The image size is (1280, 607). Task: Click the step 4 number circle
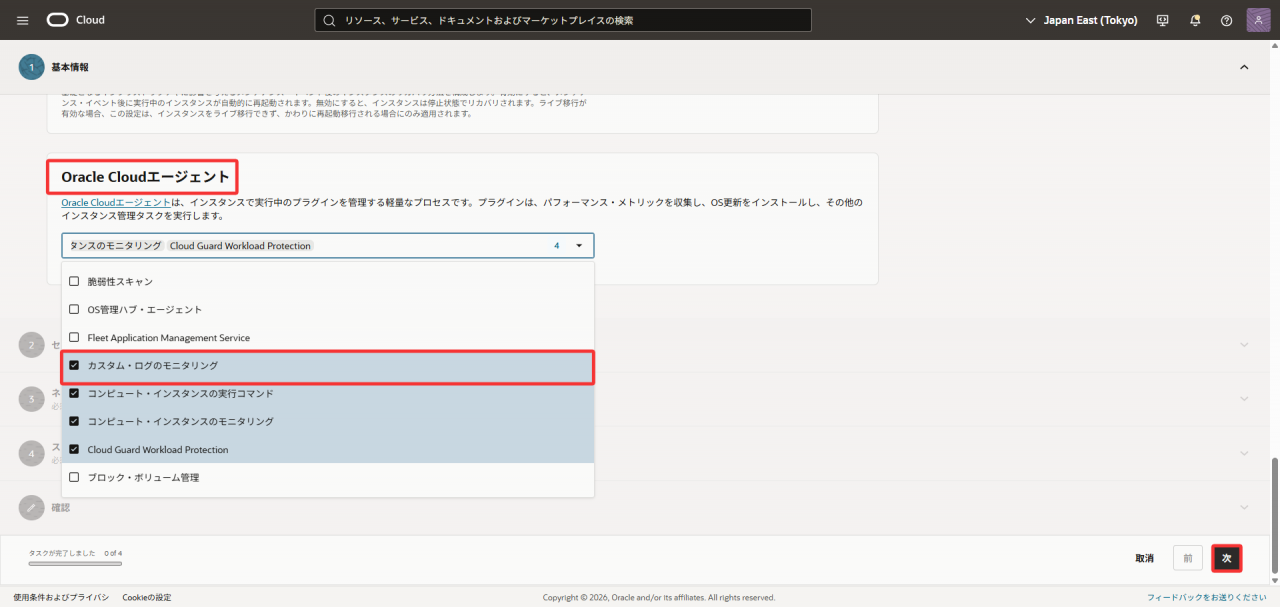pyautogui.click(x=31, y=453)
